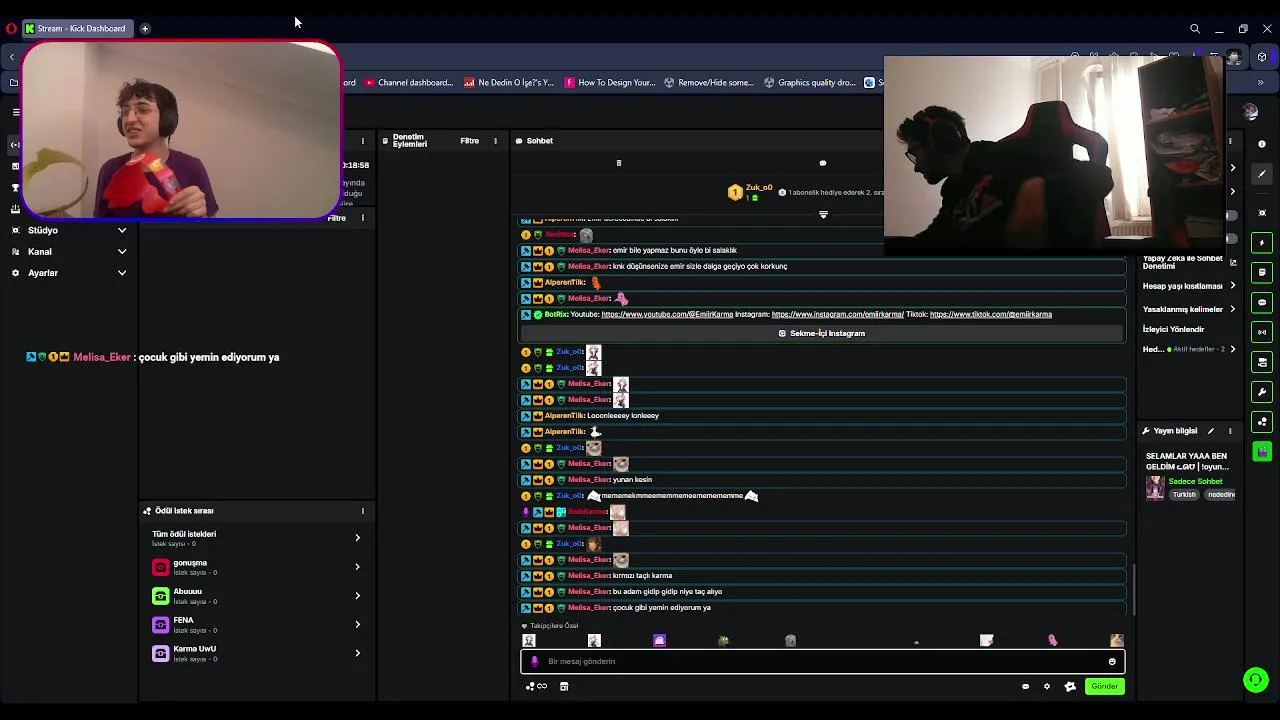Open Karma UwU reward requests arrow
Viewport: 1280px width, 720px height.
(357, 654)
